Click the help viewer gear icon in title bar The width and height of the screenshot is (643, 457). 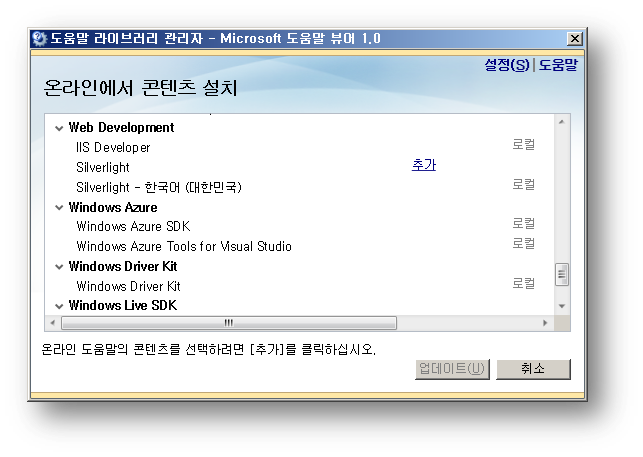(x=39, y=39)
